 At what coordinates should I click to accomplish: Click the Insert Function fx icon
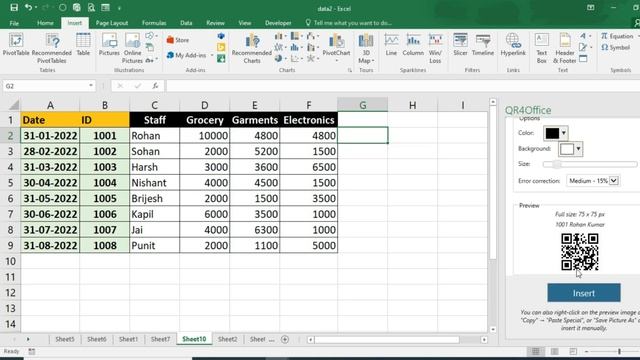(155, 86)
